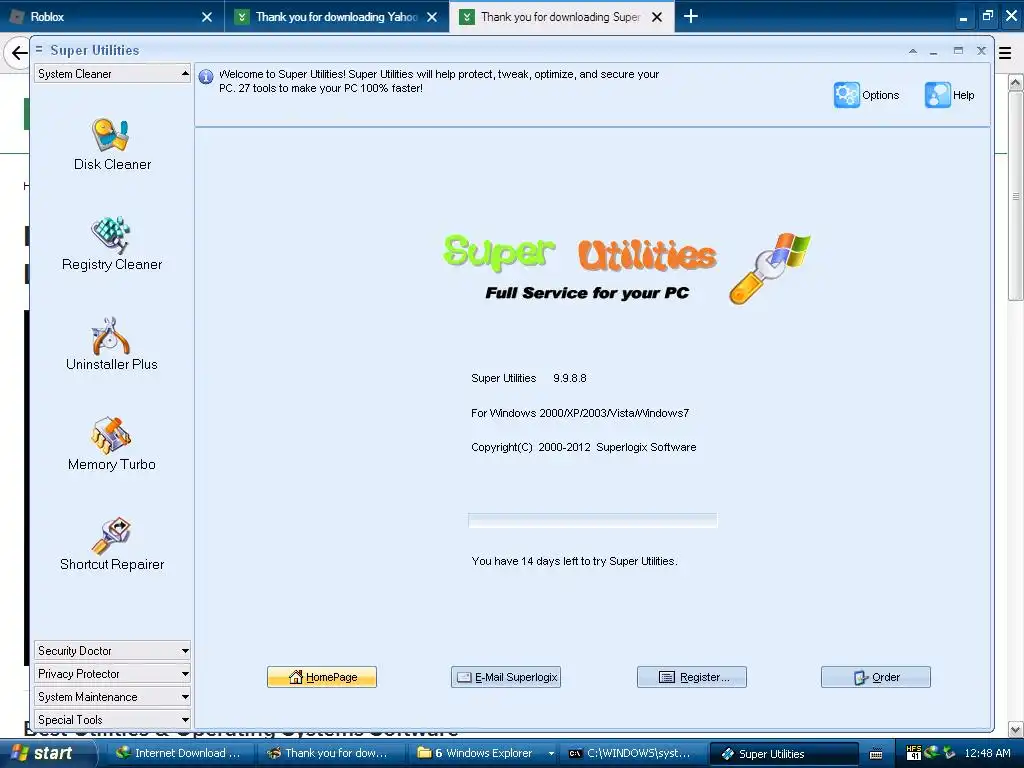Viewport: 1024px width, 768px height.
Task: Click the E-Mail Superlogix button
Action: (506, 677)
